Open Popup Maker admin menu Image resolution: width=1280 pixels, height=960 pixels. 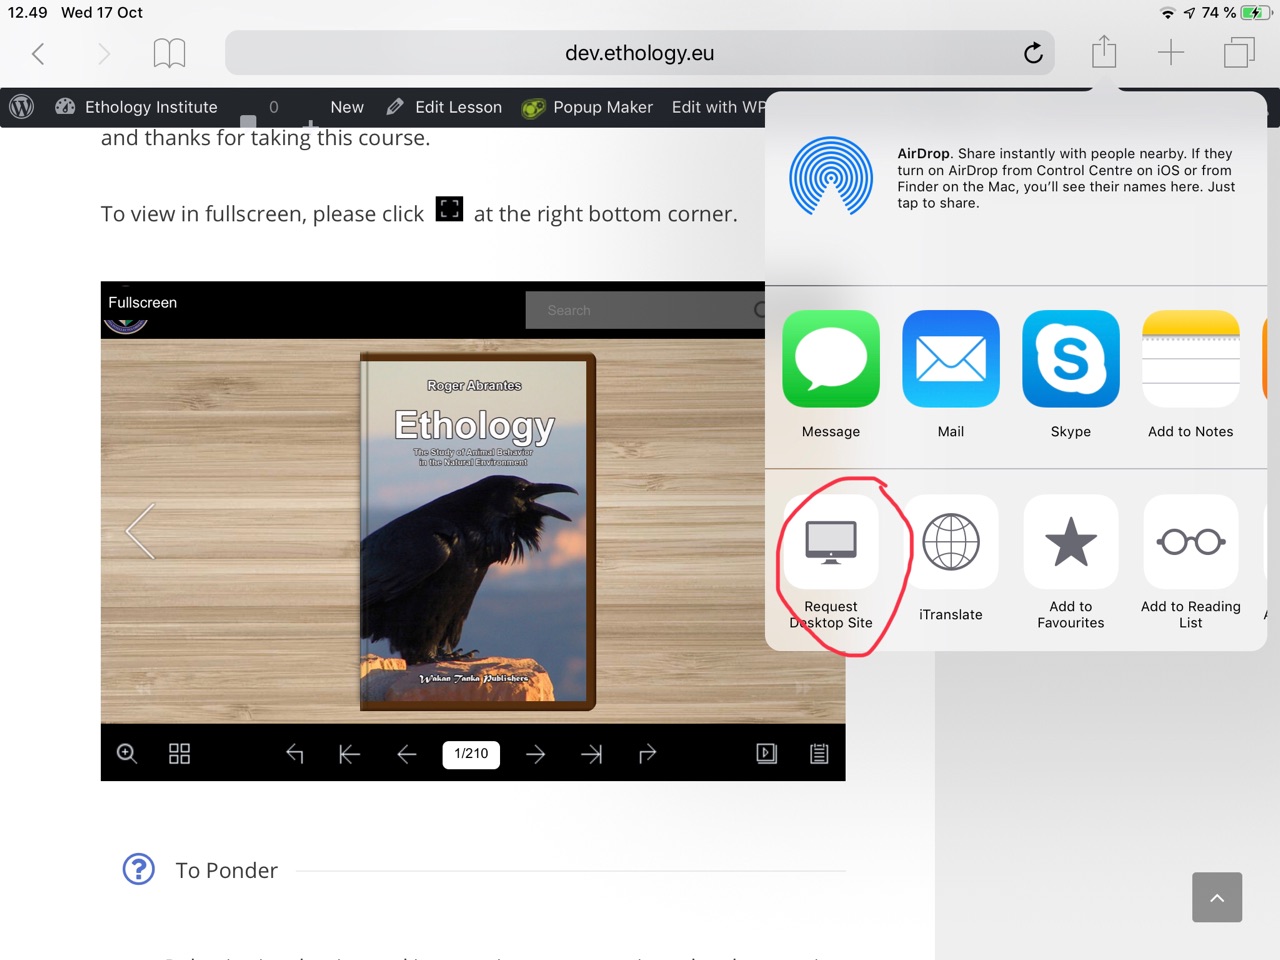pos(587,107)
